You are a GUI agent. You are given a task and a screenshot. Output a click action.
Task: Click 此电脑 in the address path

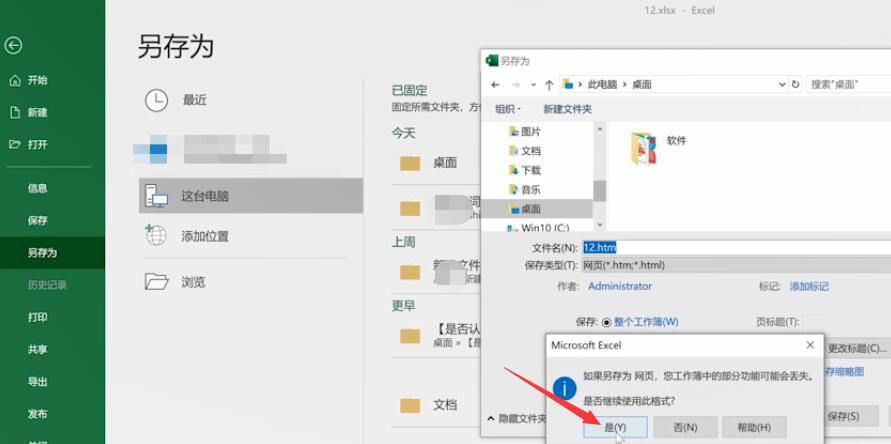(x=602, y=85)
